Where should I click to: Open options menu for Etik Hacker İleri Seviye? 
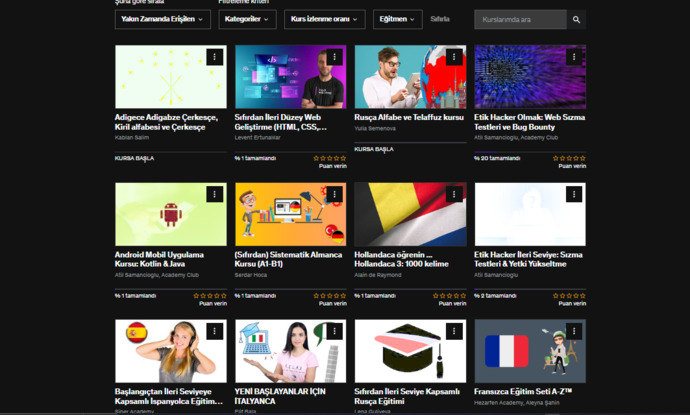(x=574, y=194)
